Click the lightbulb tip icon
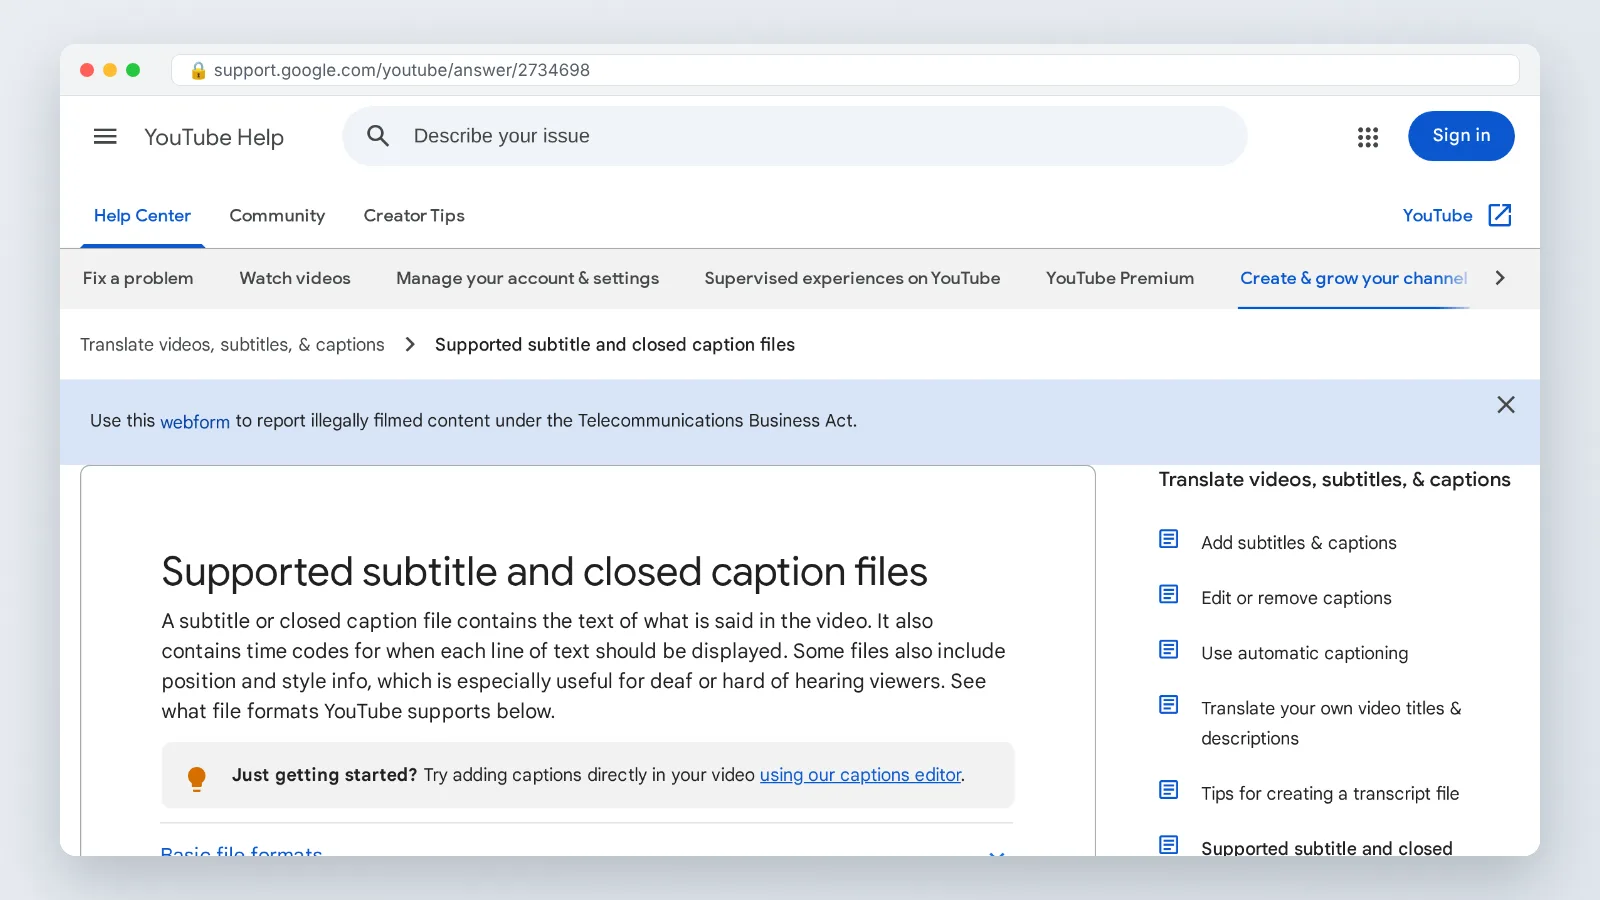The height and width of the screenshot is (900, 1600). 197,778
